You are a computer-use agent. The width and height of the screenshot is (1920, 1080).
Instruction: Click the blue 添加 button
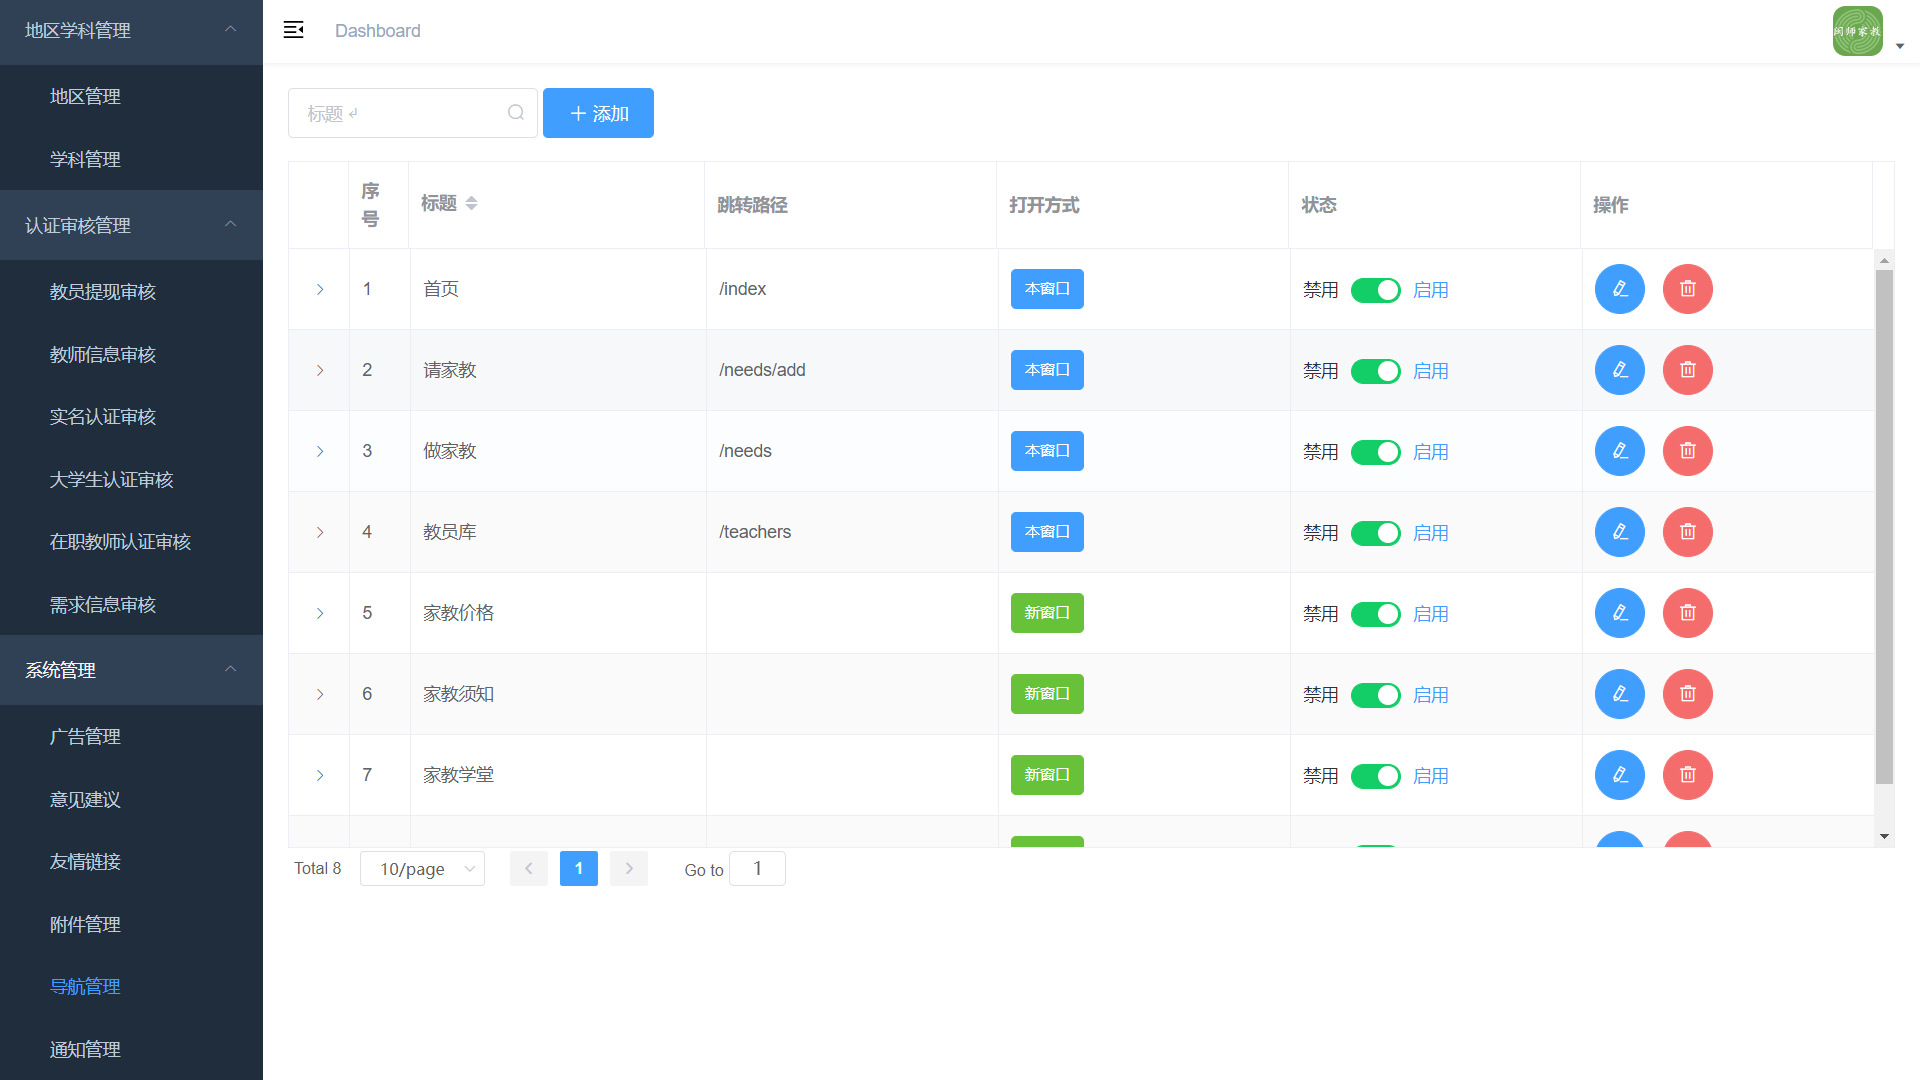point(598,113)
